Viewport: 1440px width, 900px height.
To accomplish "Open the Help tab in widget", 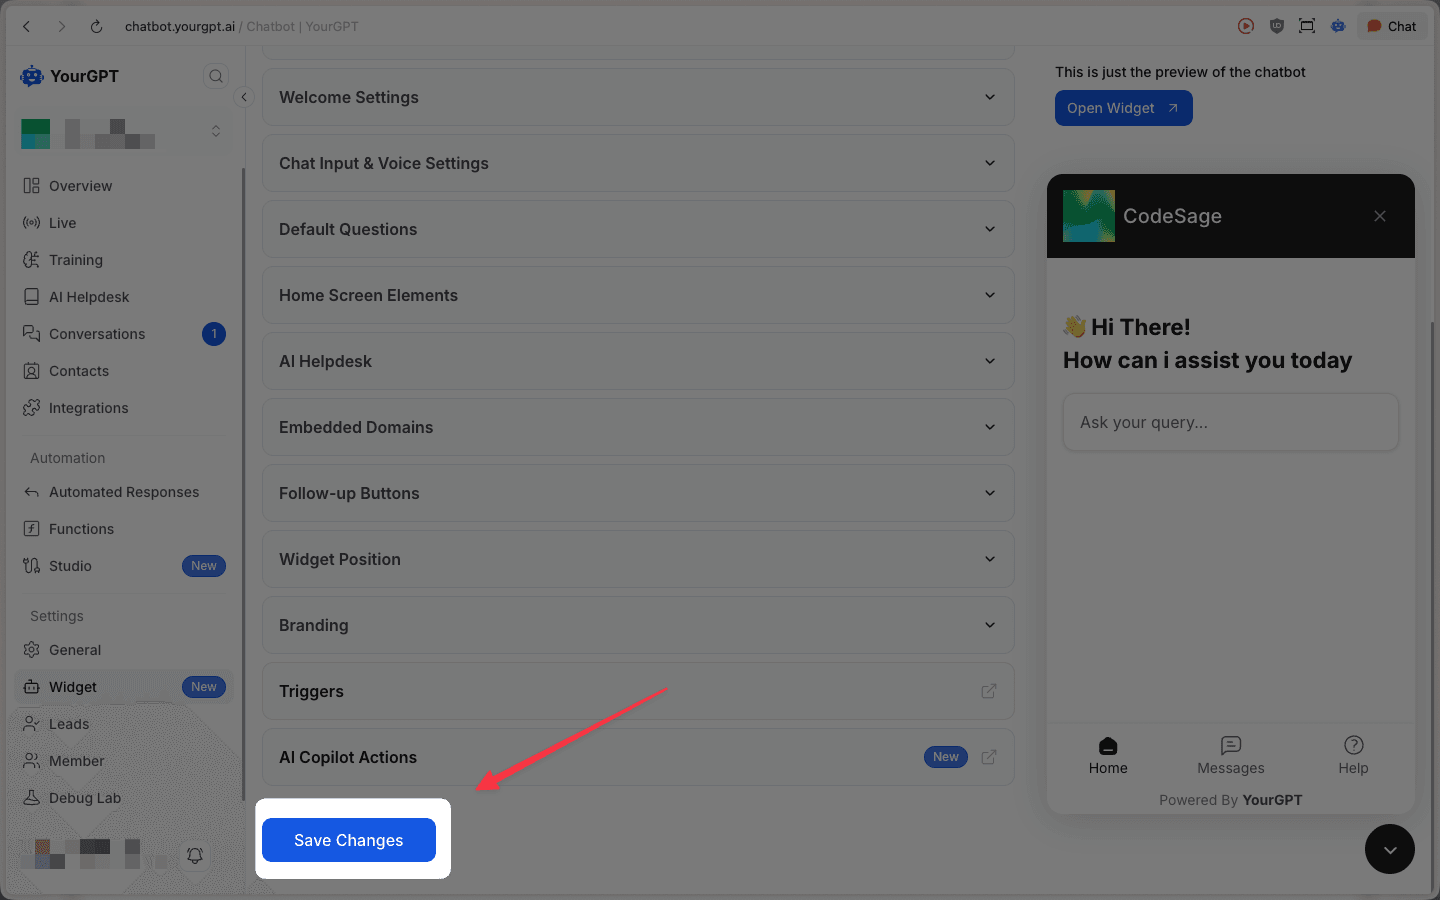I will coord(1353,755).
